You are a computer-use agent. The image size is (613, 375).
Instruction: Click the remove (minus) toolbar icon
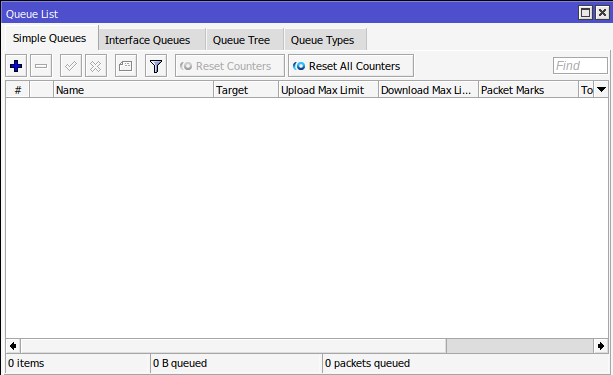click(x=41, y=66)
